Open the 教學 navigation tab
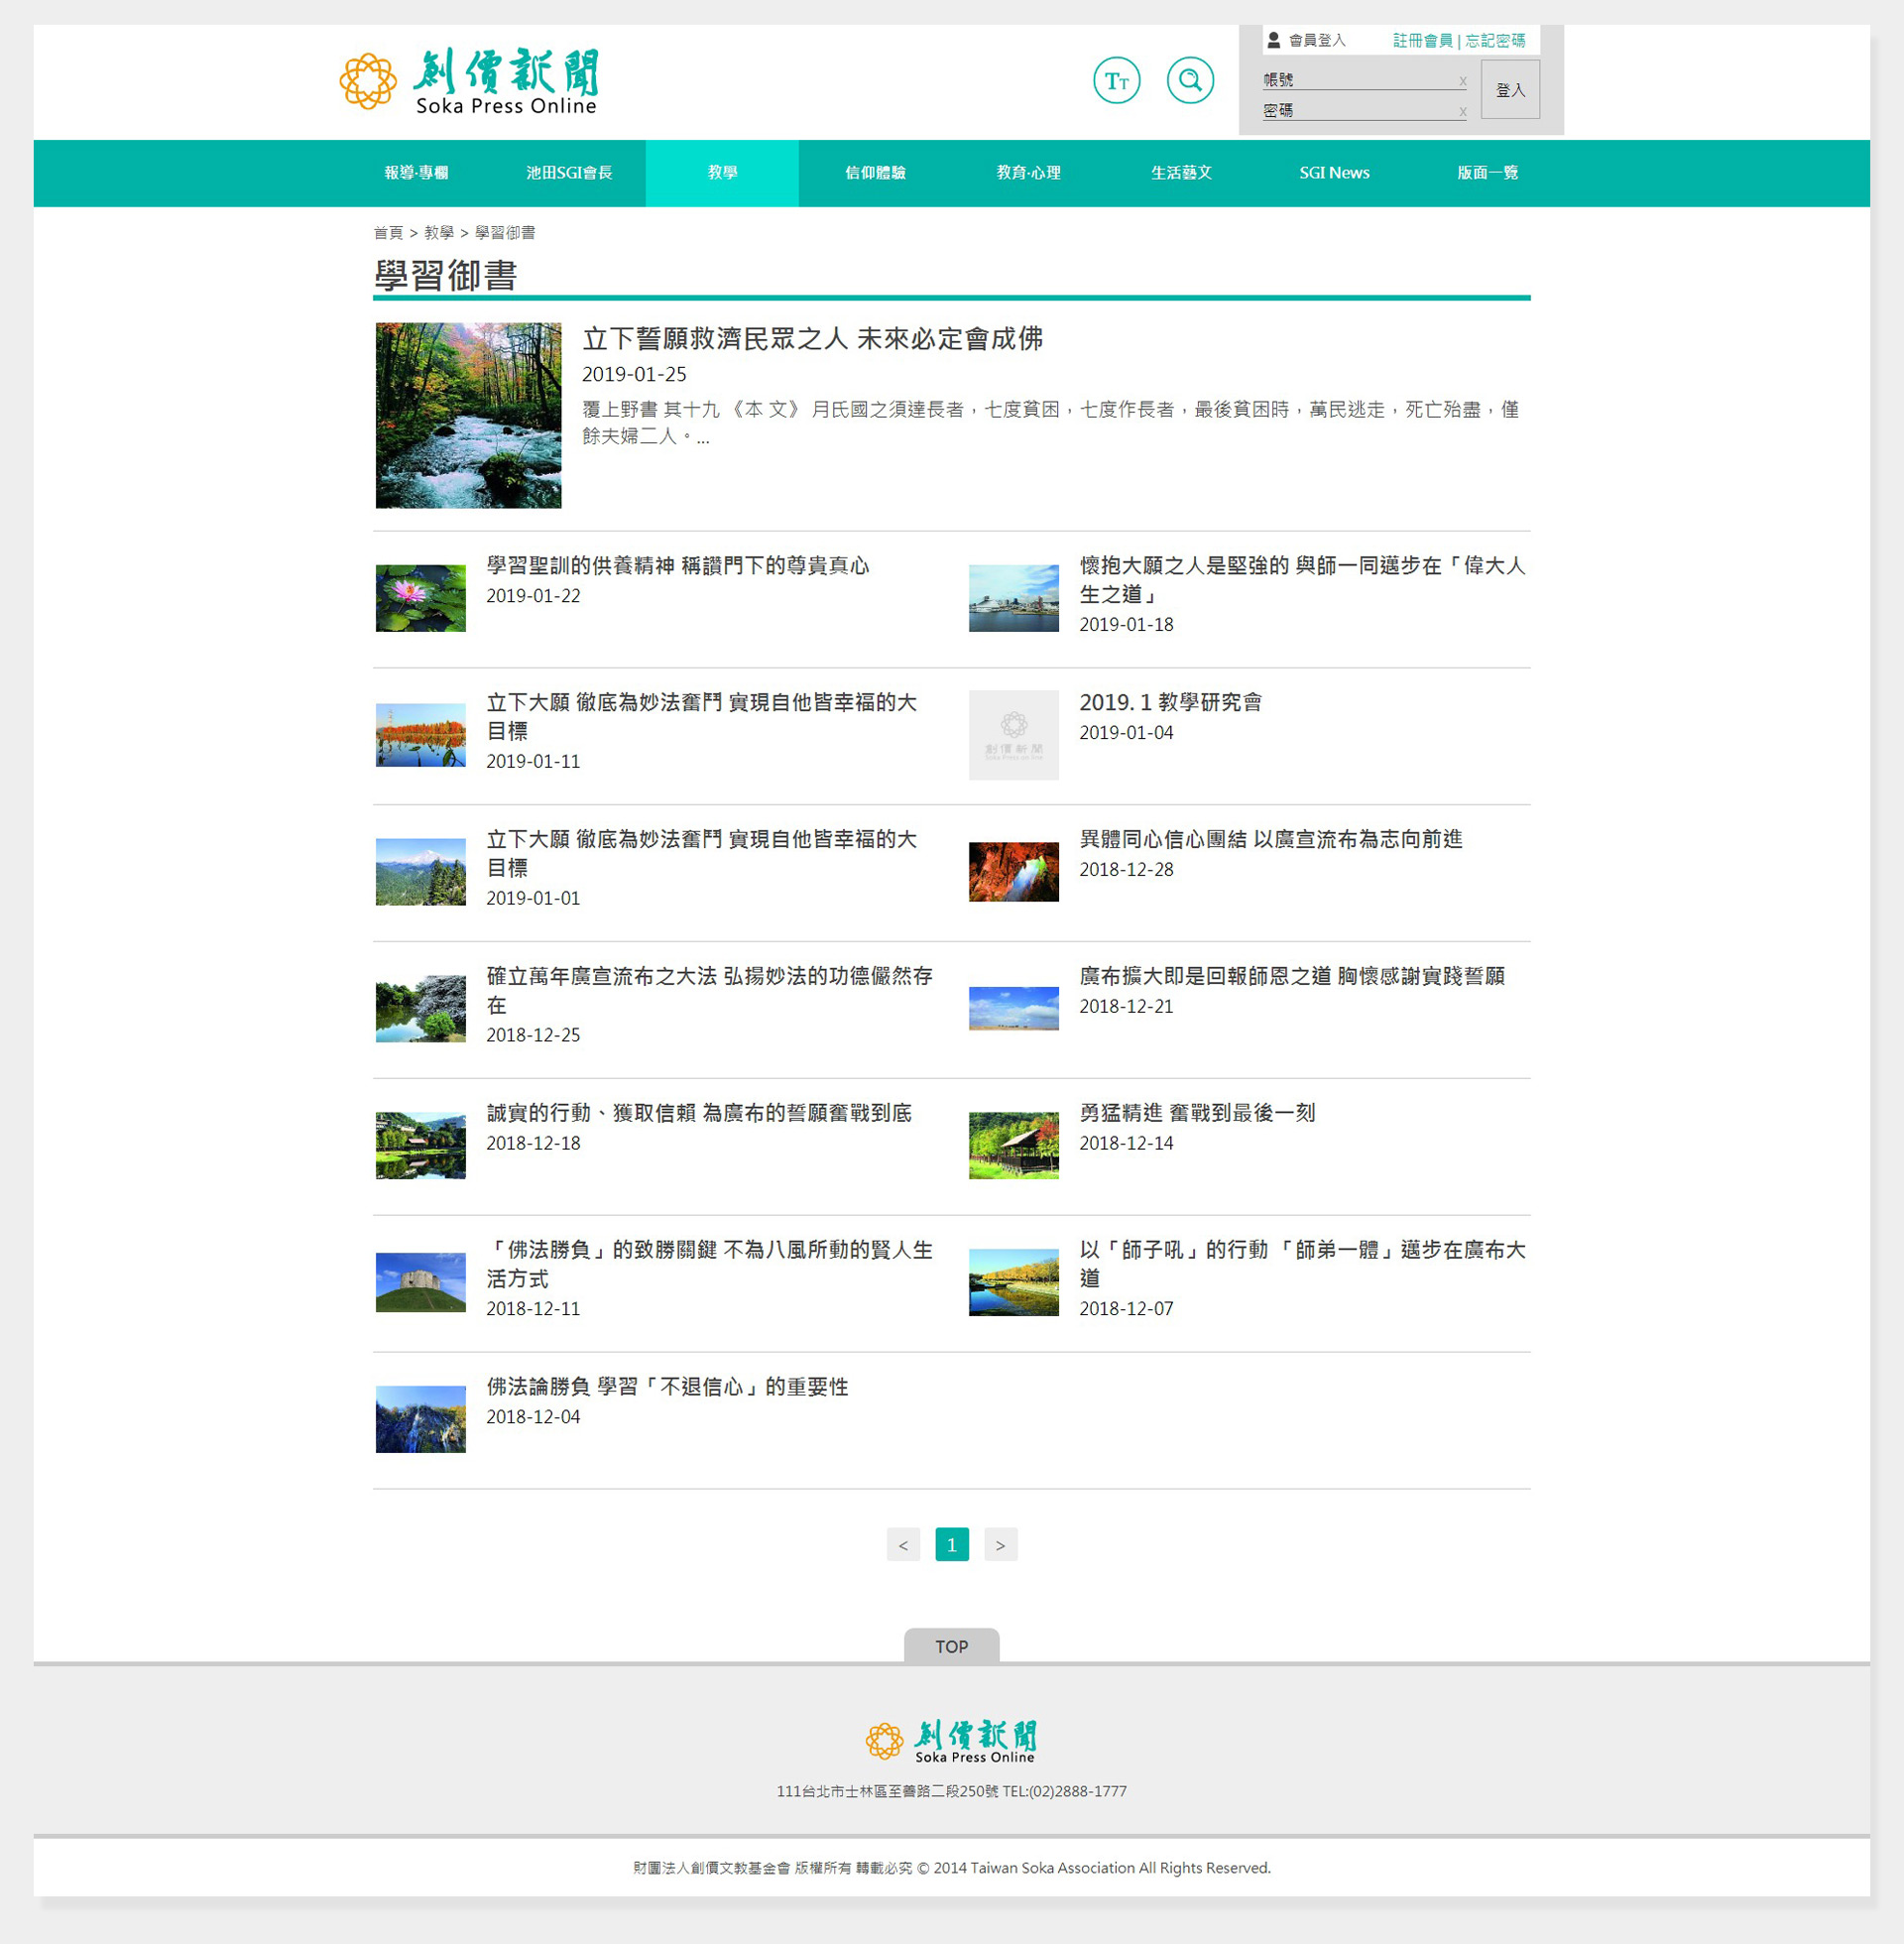The image size is (1904, 1944). coord(722,173)
